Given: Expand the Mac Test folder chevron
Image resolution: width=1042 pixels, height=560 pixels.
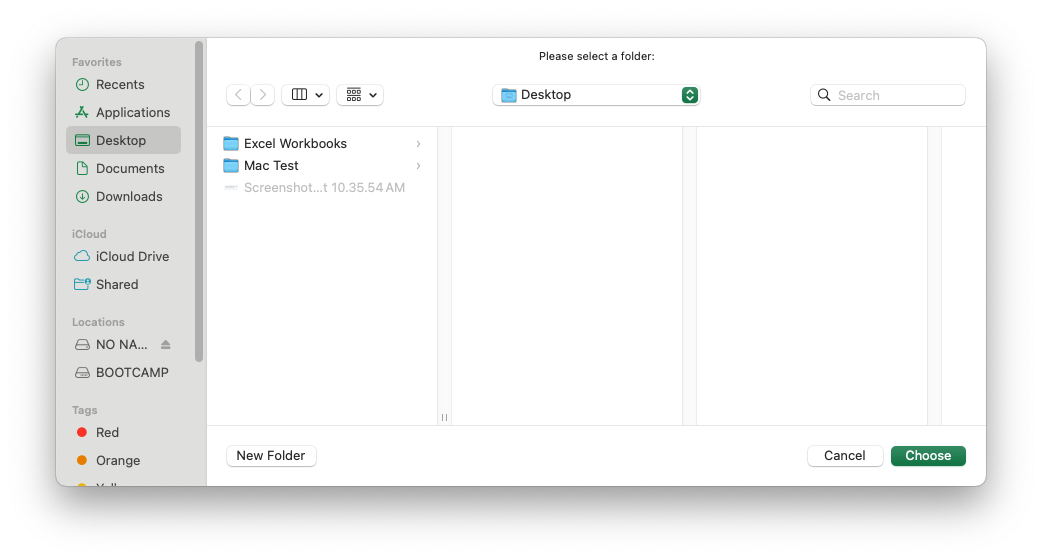Looking at the screenshot, I should coord(418,166).
